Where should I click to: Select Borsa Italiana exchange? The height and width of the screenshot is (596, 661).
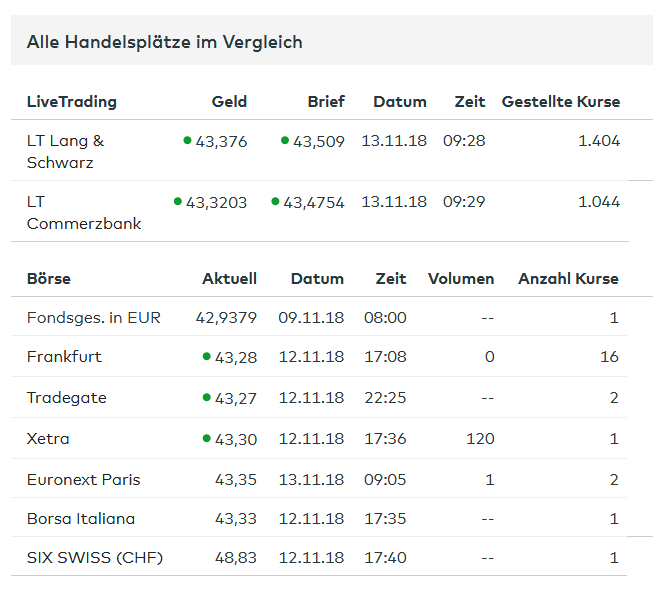[x=81, y=519]
